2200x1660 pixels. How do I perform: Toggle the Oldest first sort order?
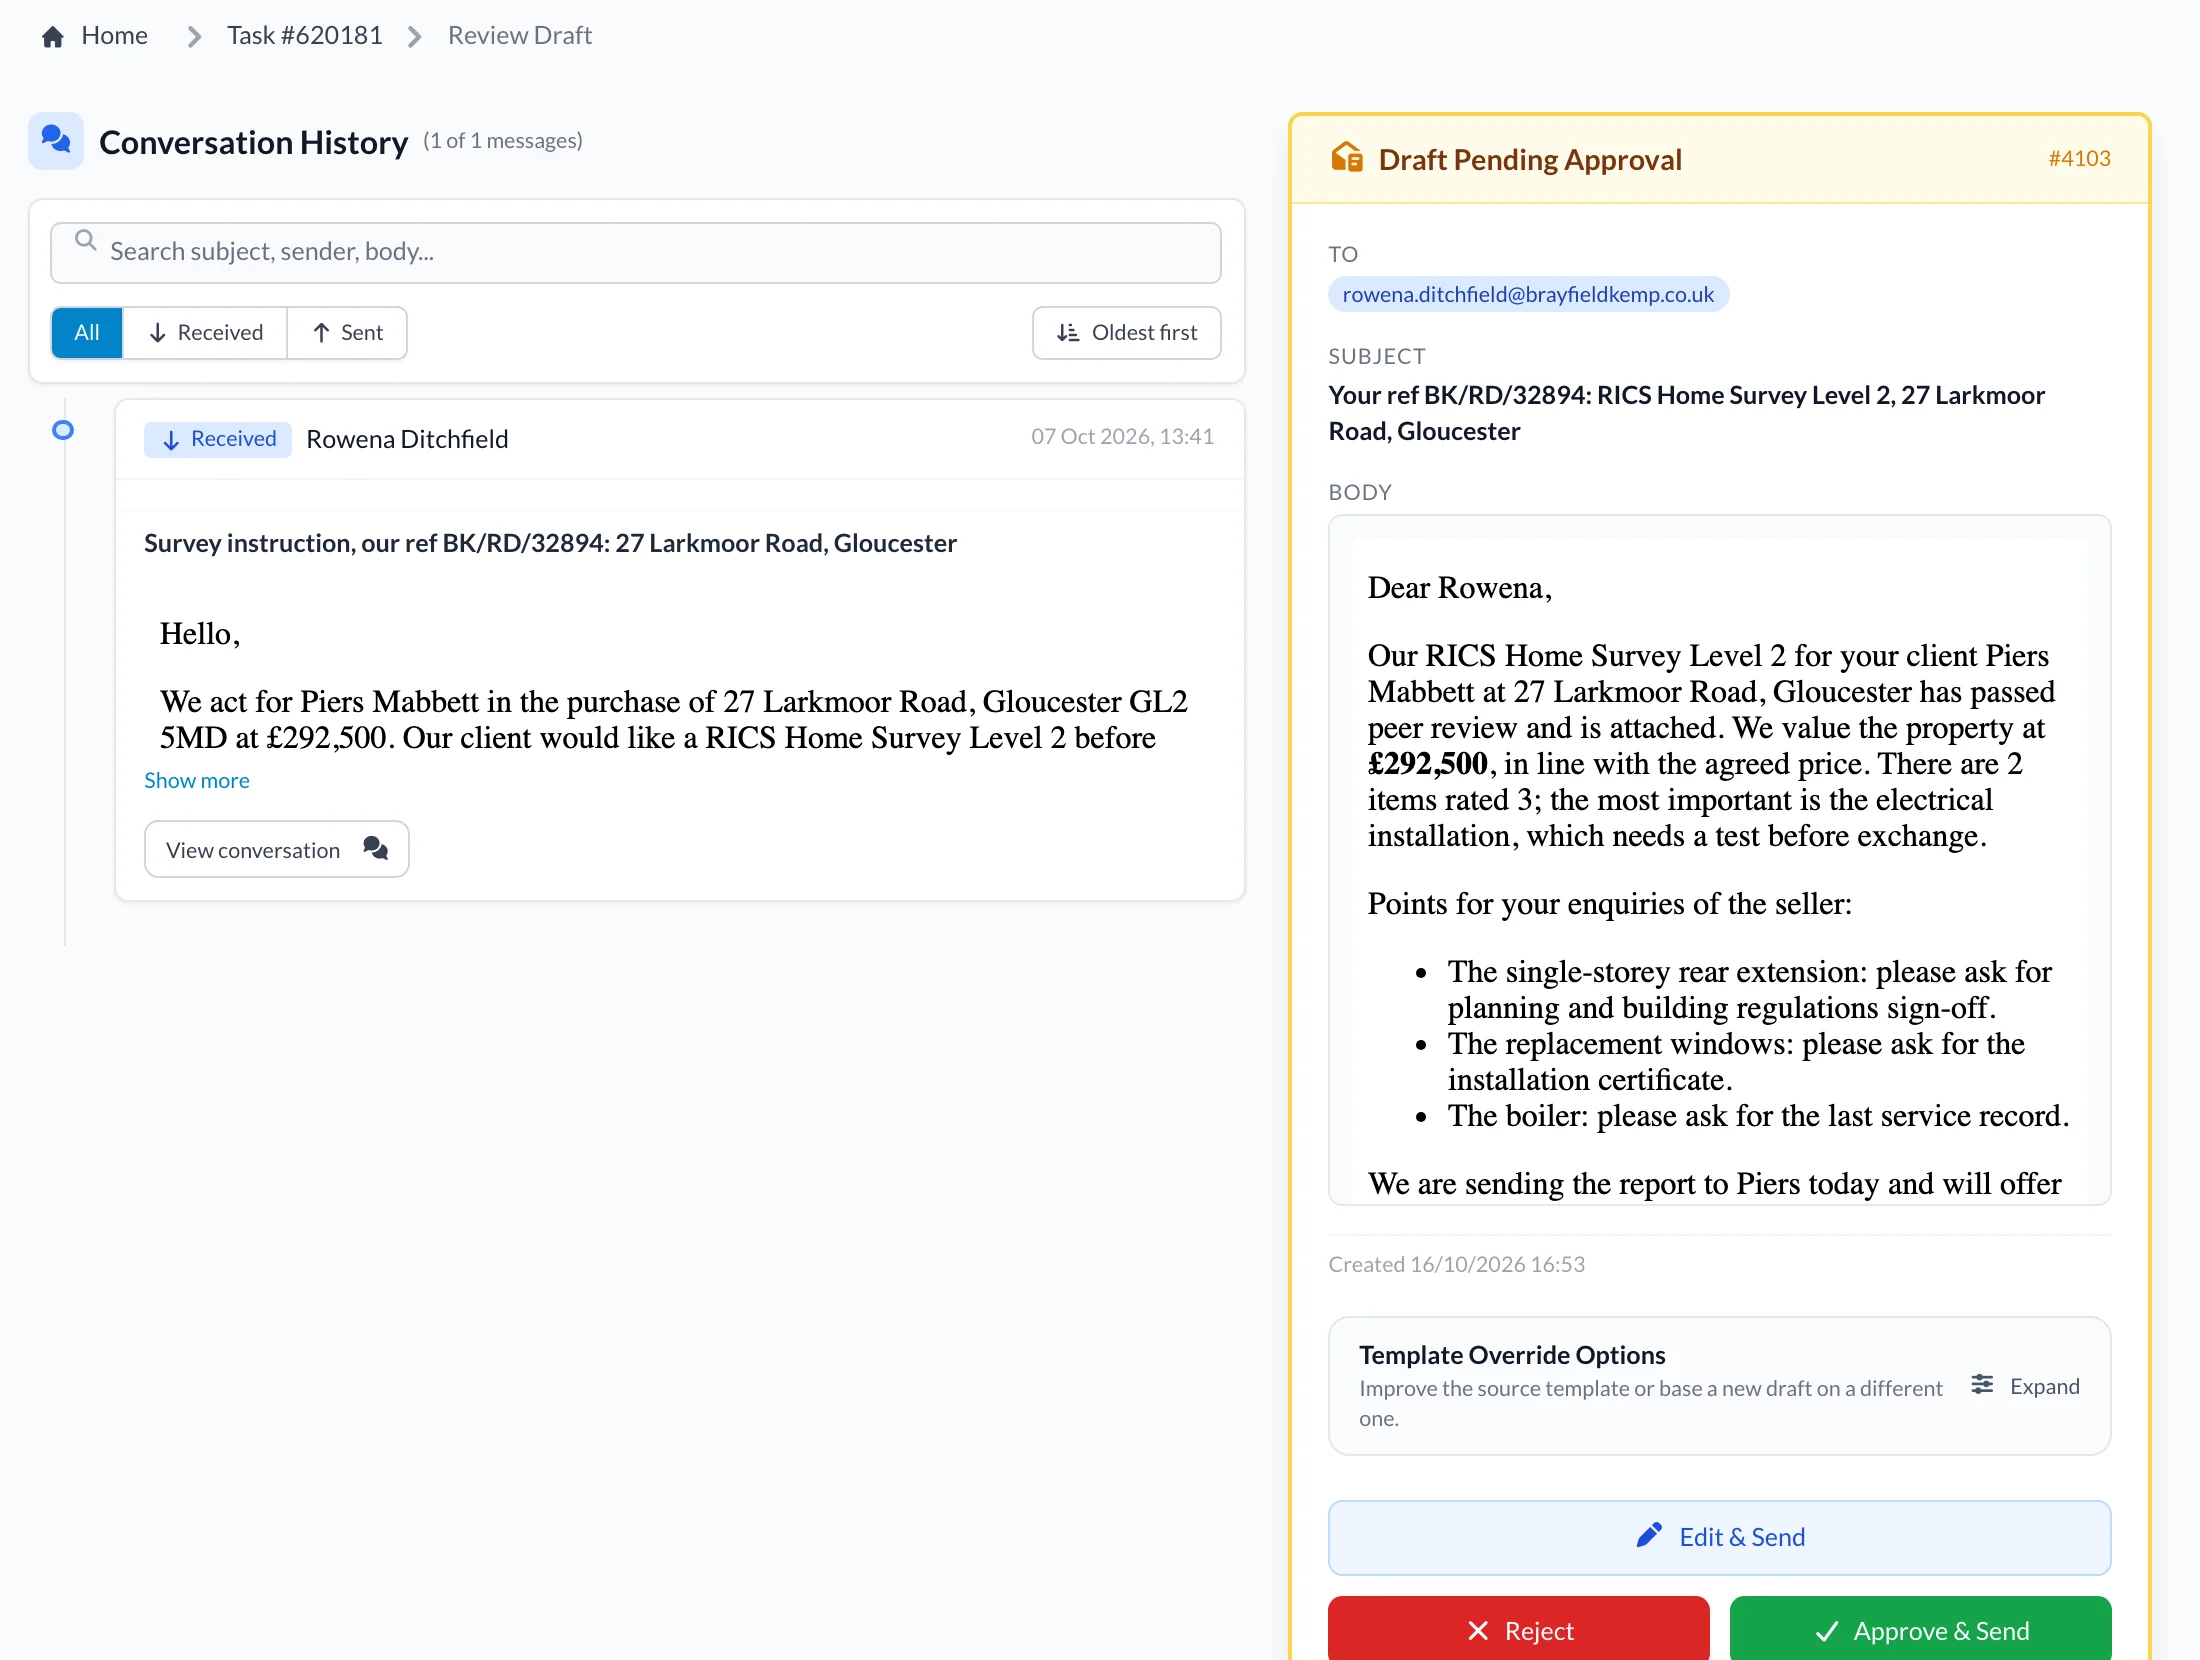pos(1127,333)
